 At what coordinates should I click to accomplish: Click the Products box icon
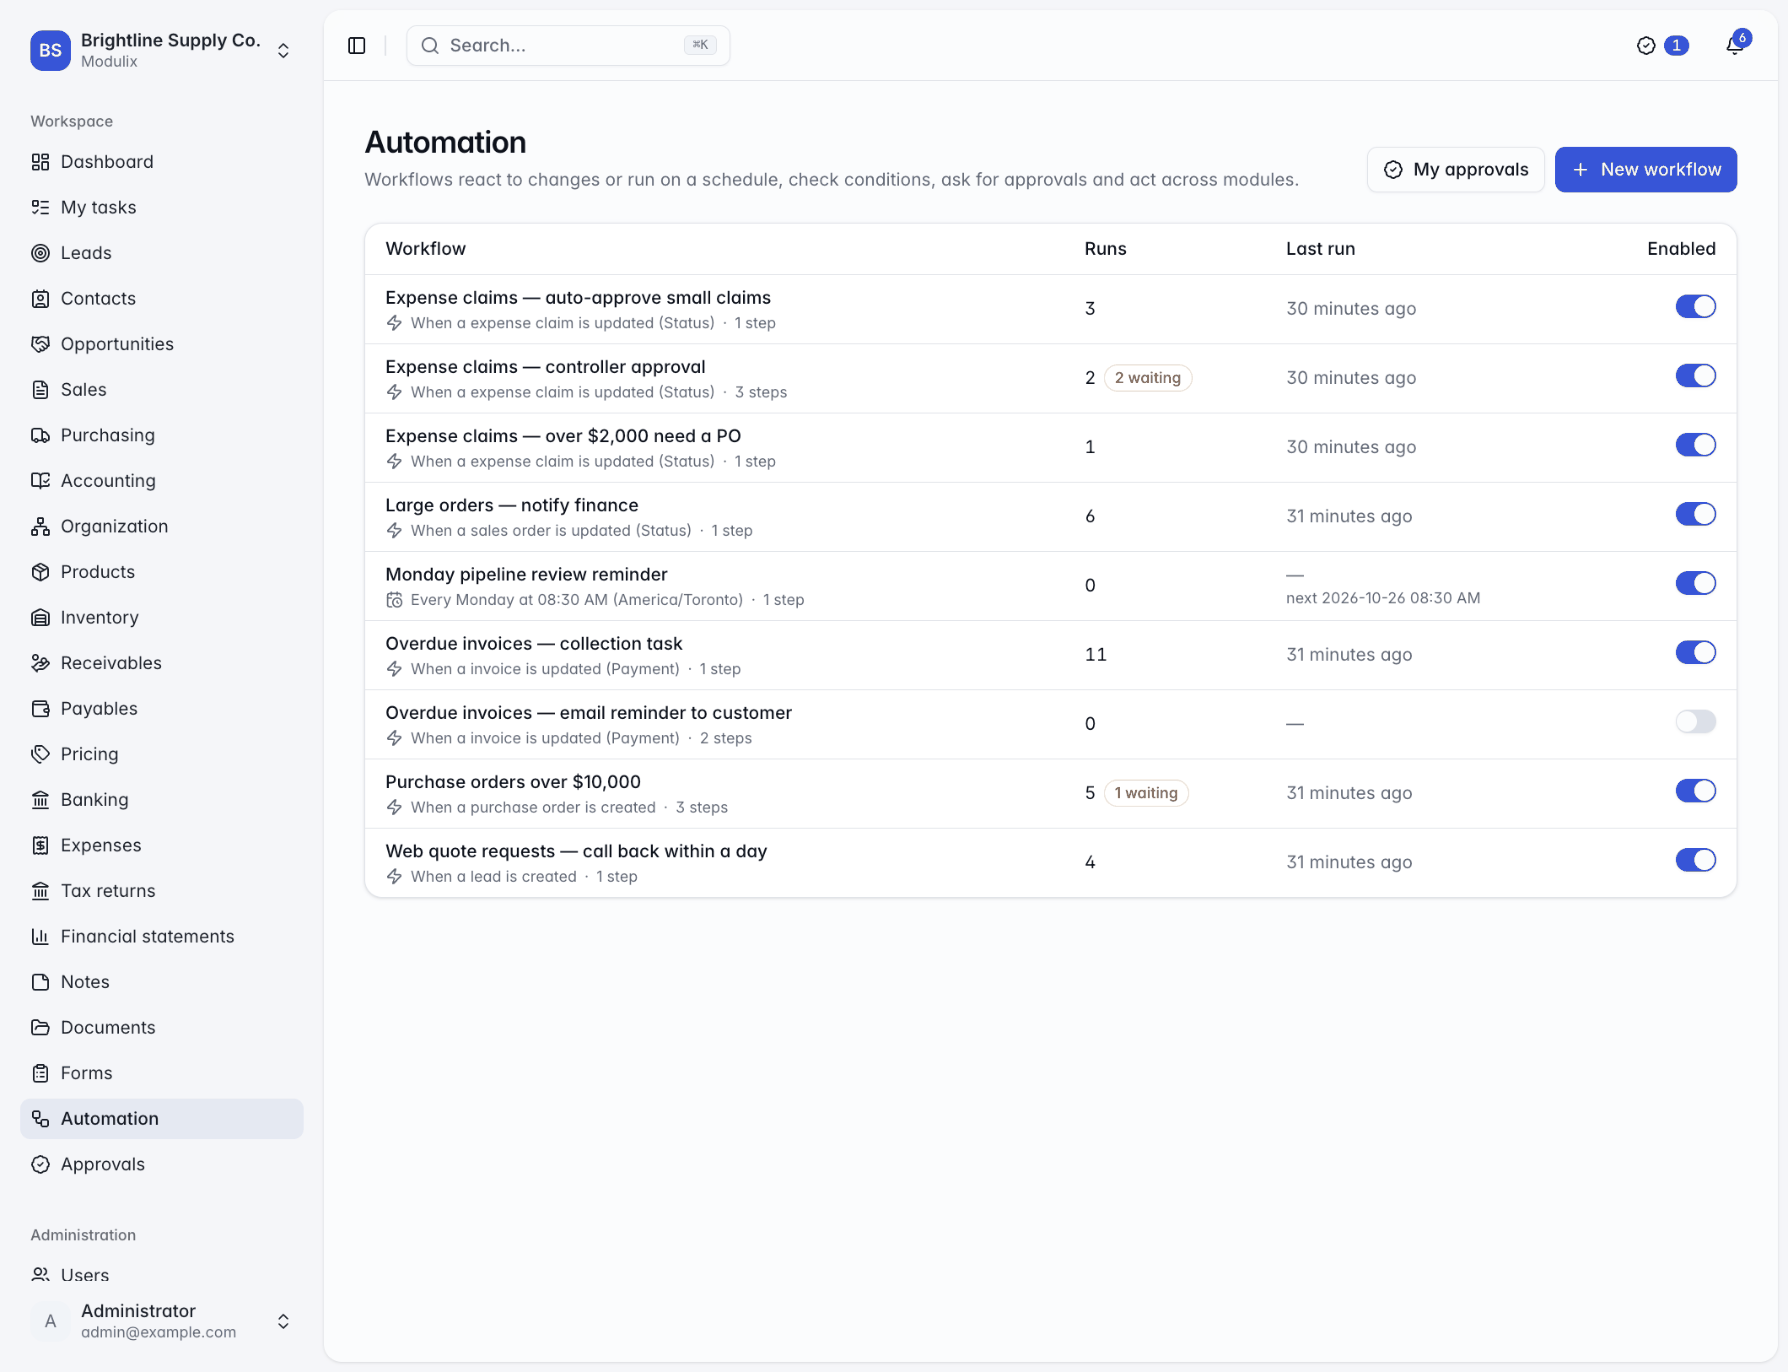click(40, 572)
